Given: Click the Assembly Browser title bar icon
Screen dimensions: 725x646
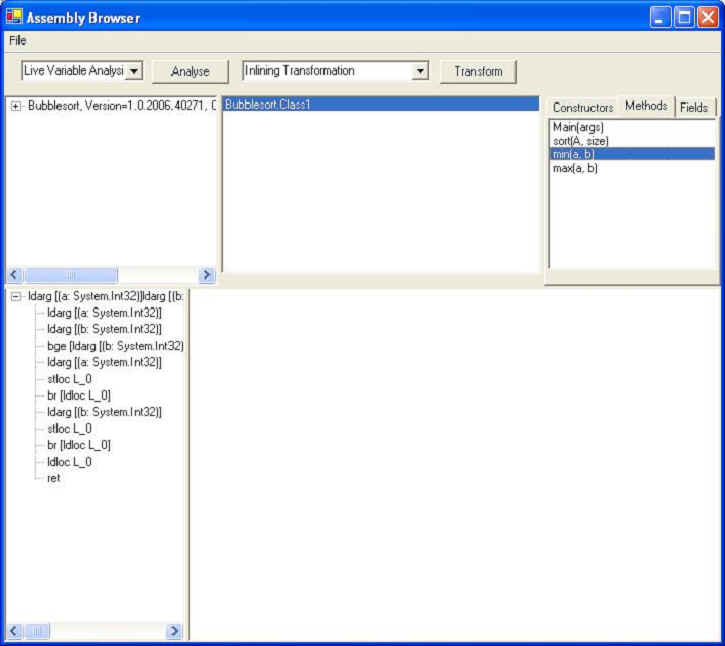Looking at the screenshot, I should pyautogui.click(x=14, y=17).
